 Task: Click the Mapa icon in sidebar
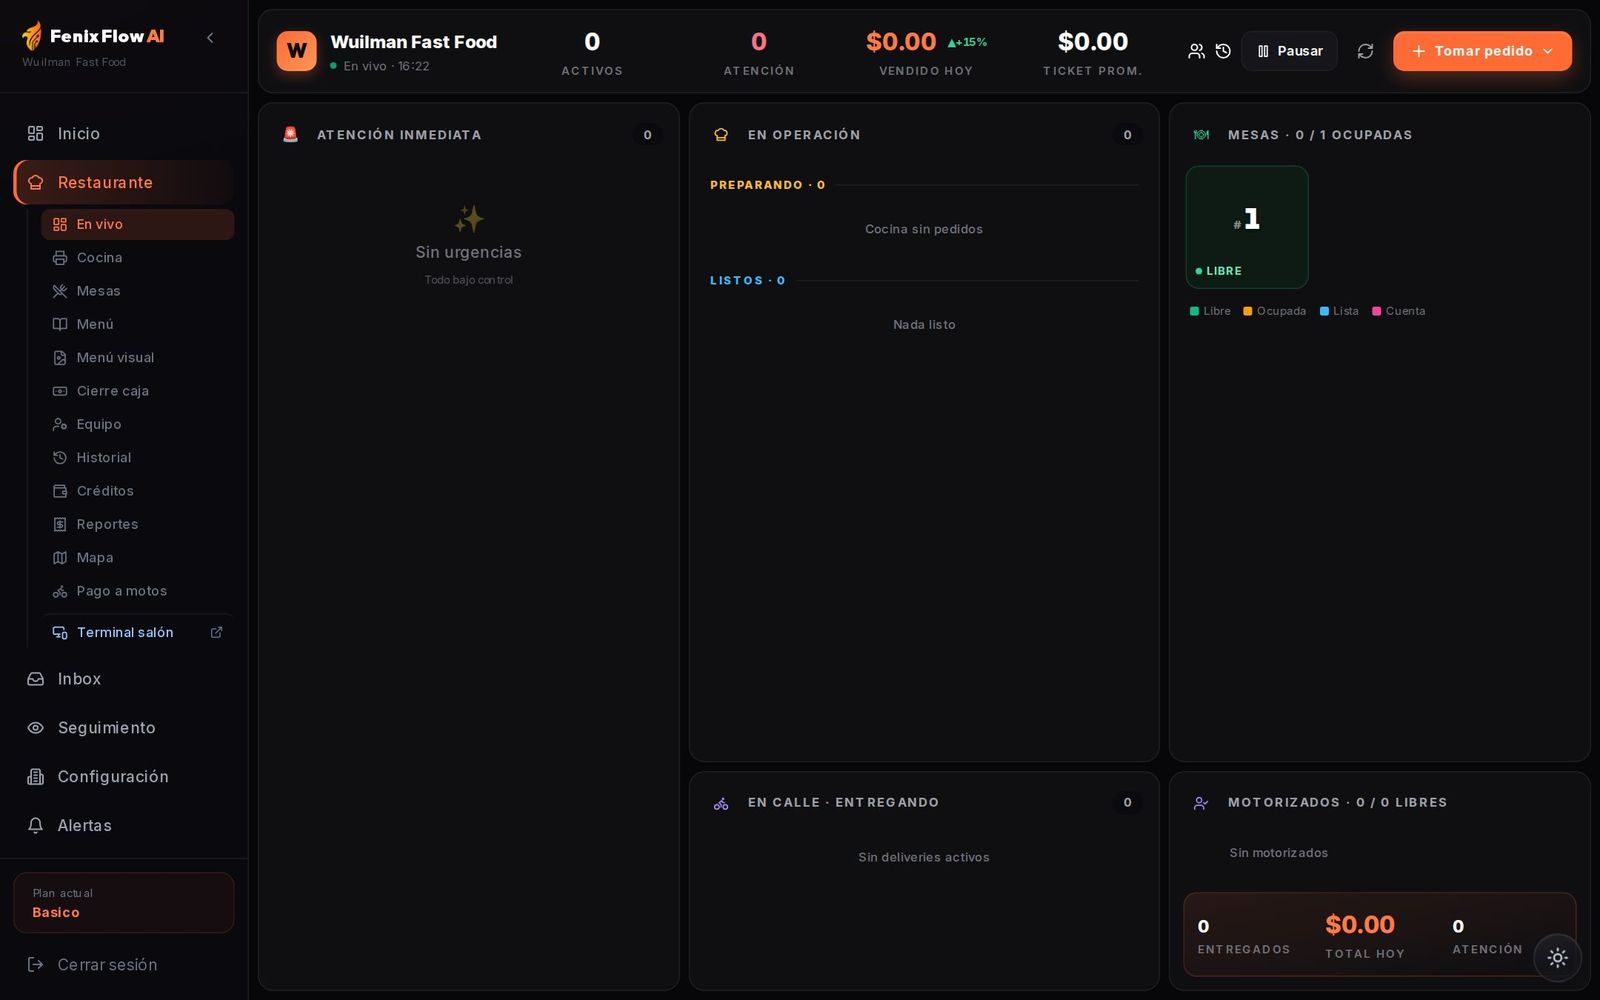[60, 558]
